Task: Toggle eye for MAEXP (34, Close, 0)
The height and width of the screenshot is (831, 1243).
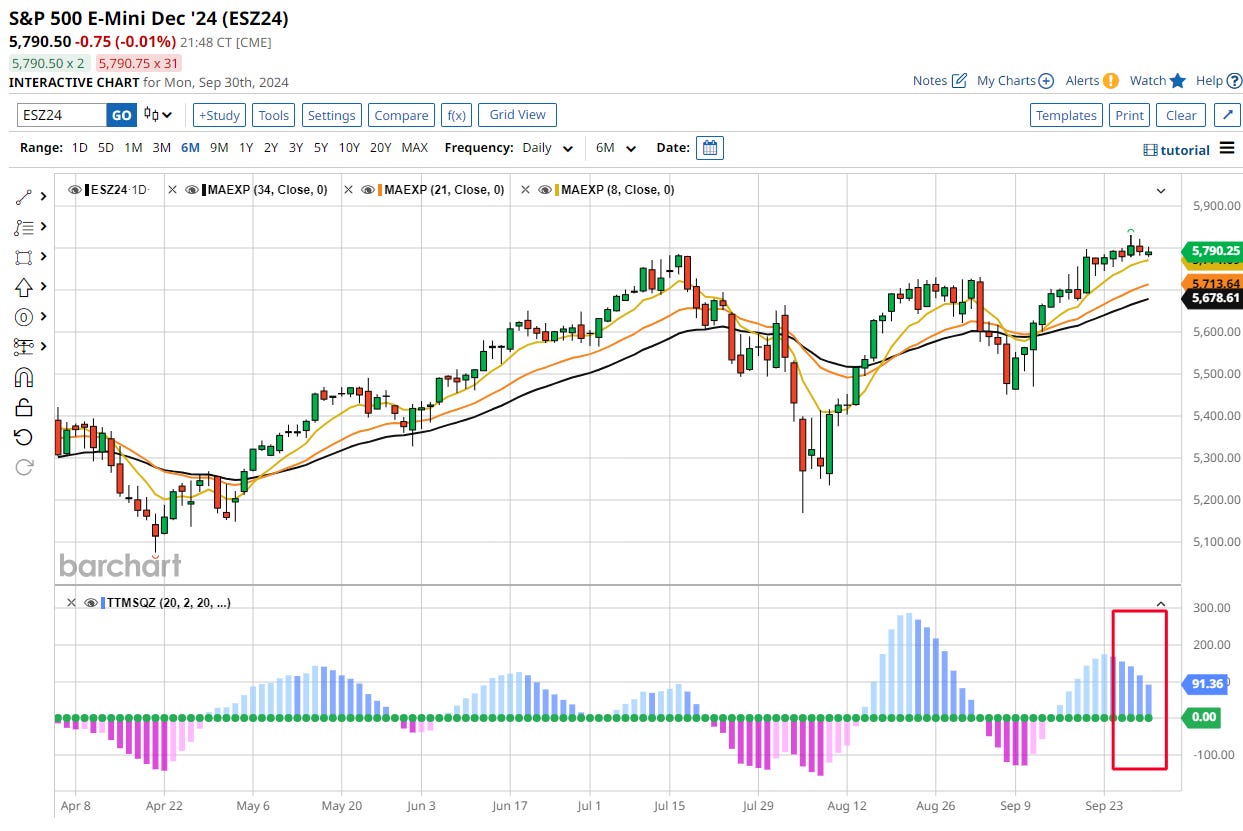Action: click(x=191, y=189)
